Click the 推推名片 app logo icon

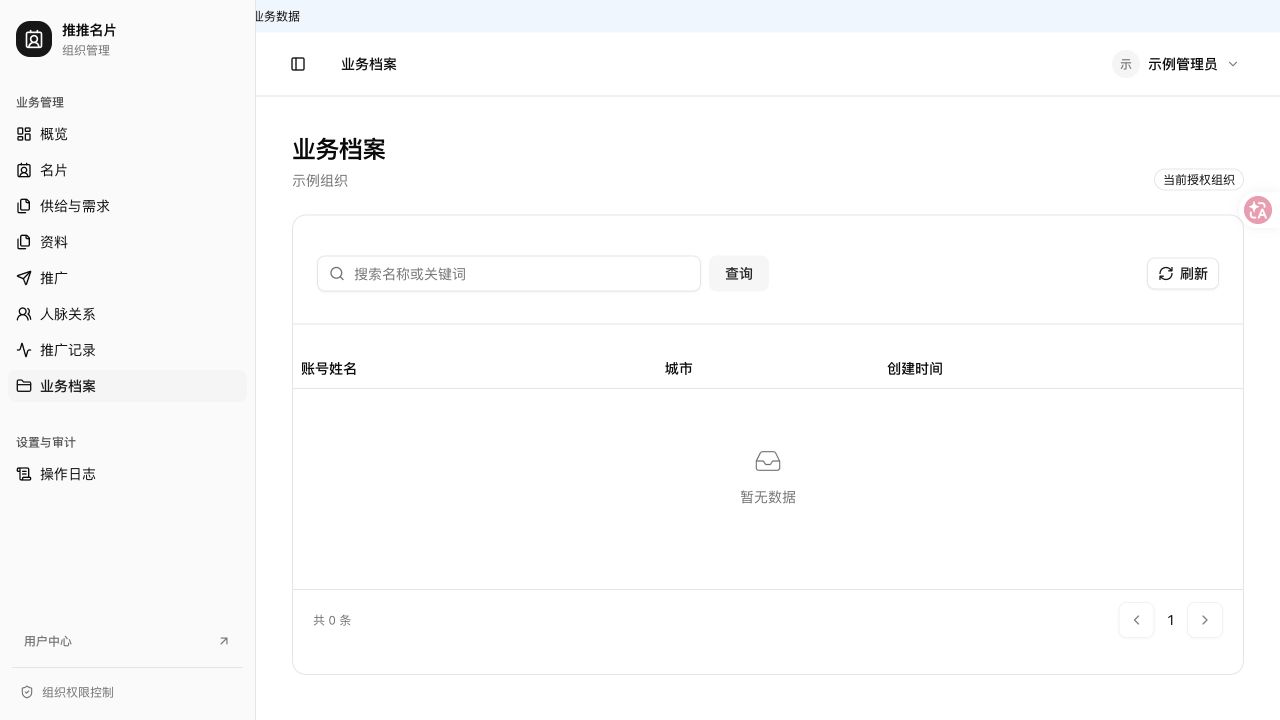pyautogui.click(x=34, y=39)
